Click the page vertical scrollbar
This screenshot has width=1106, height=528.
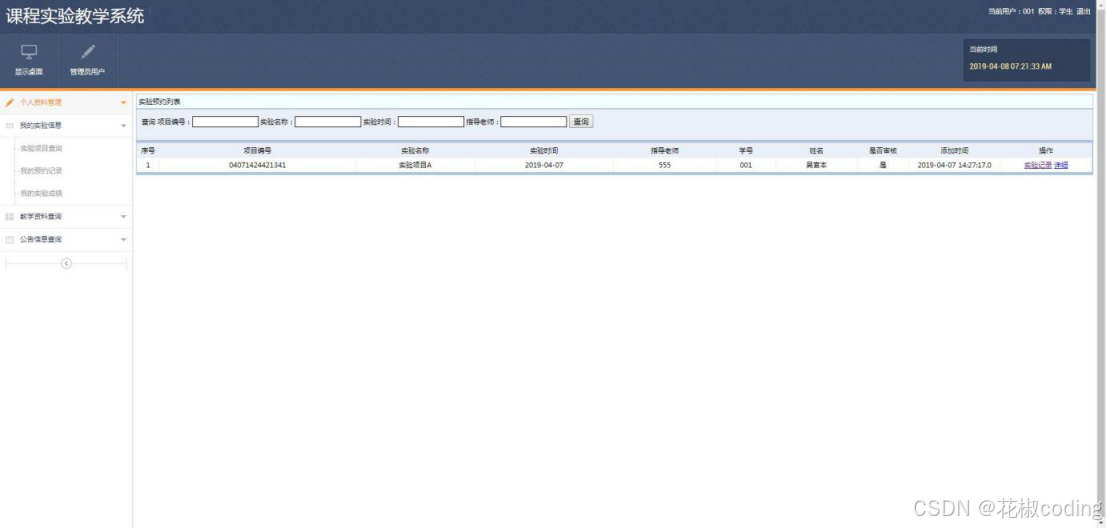[1101, 264]
